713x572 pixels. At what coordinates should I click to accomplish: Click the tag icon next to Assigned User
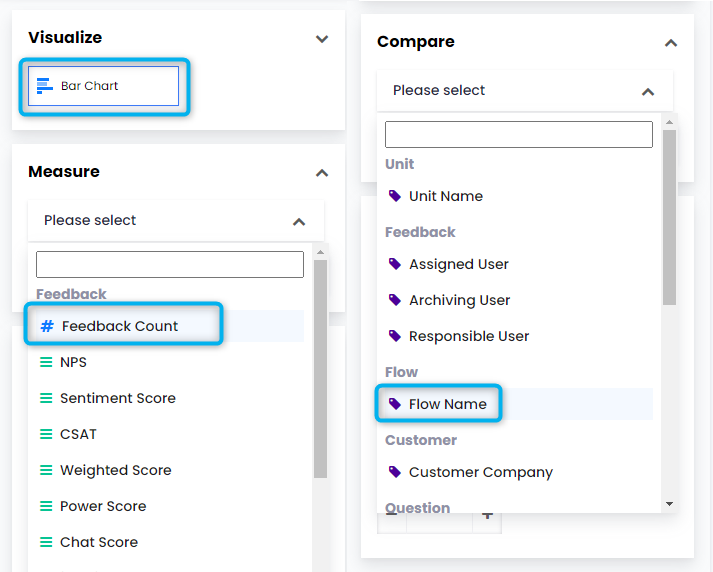click(x=395, y=264)
